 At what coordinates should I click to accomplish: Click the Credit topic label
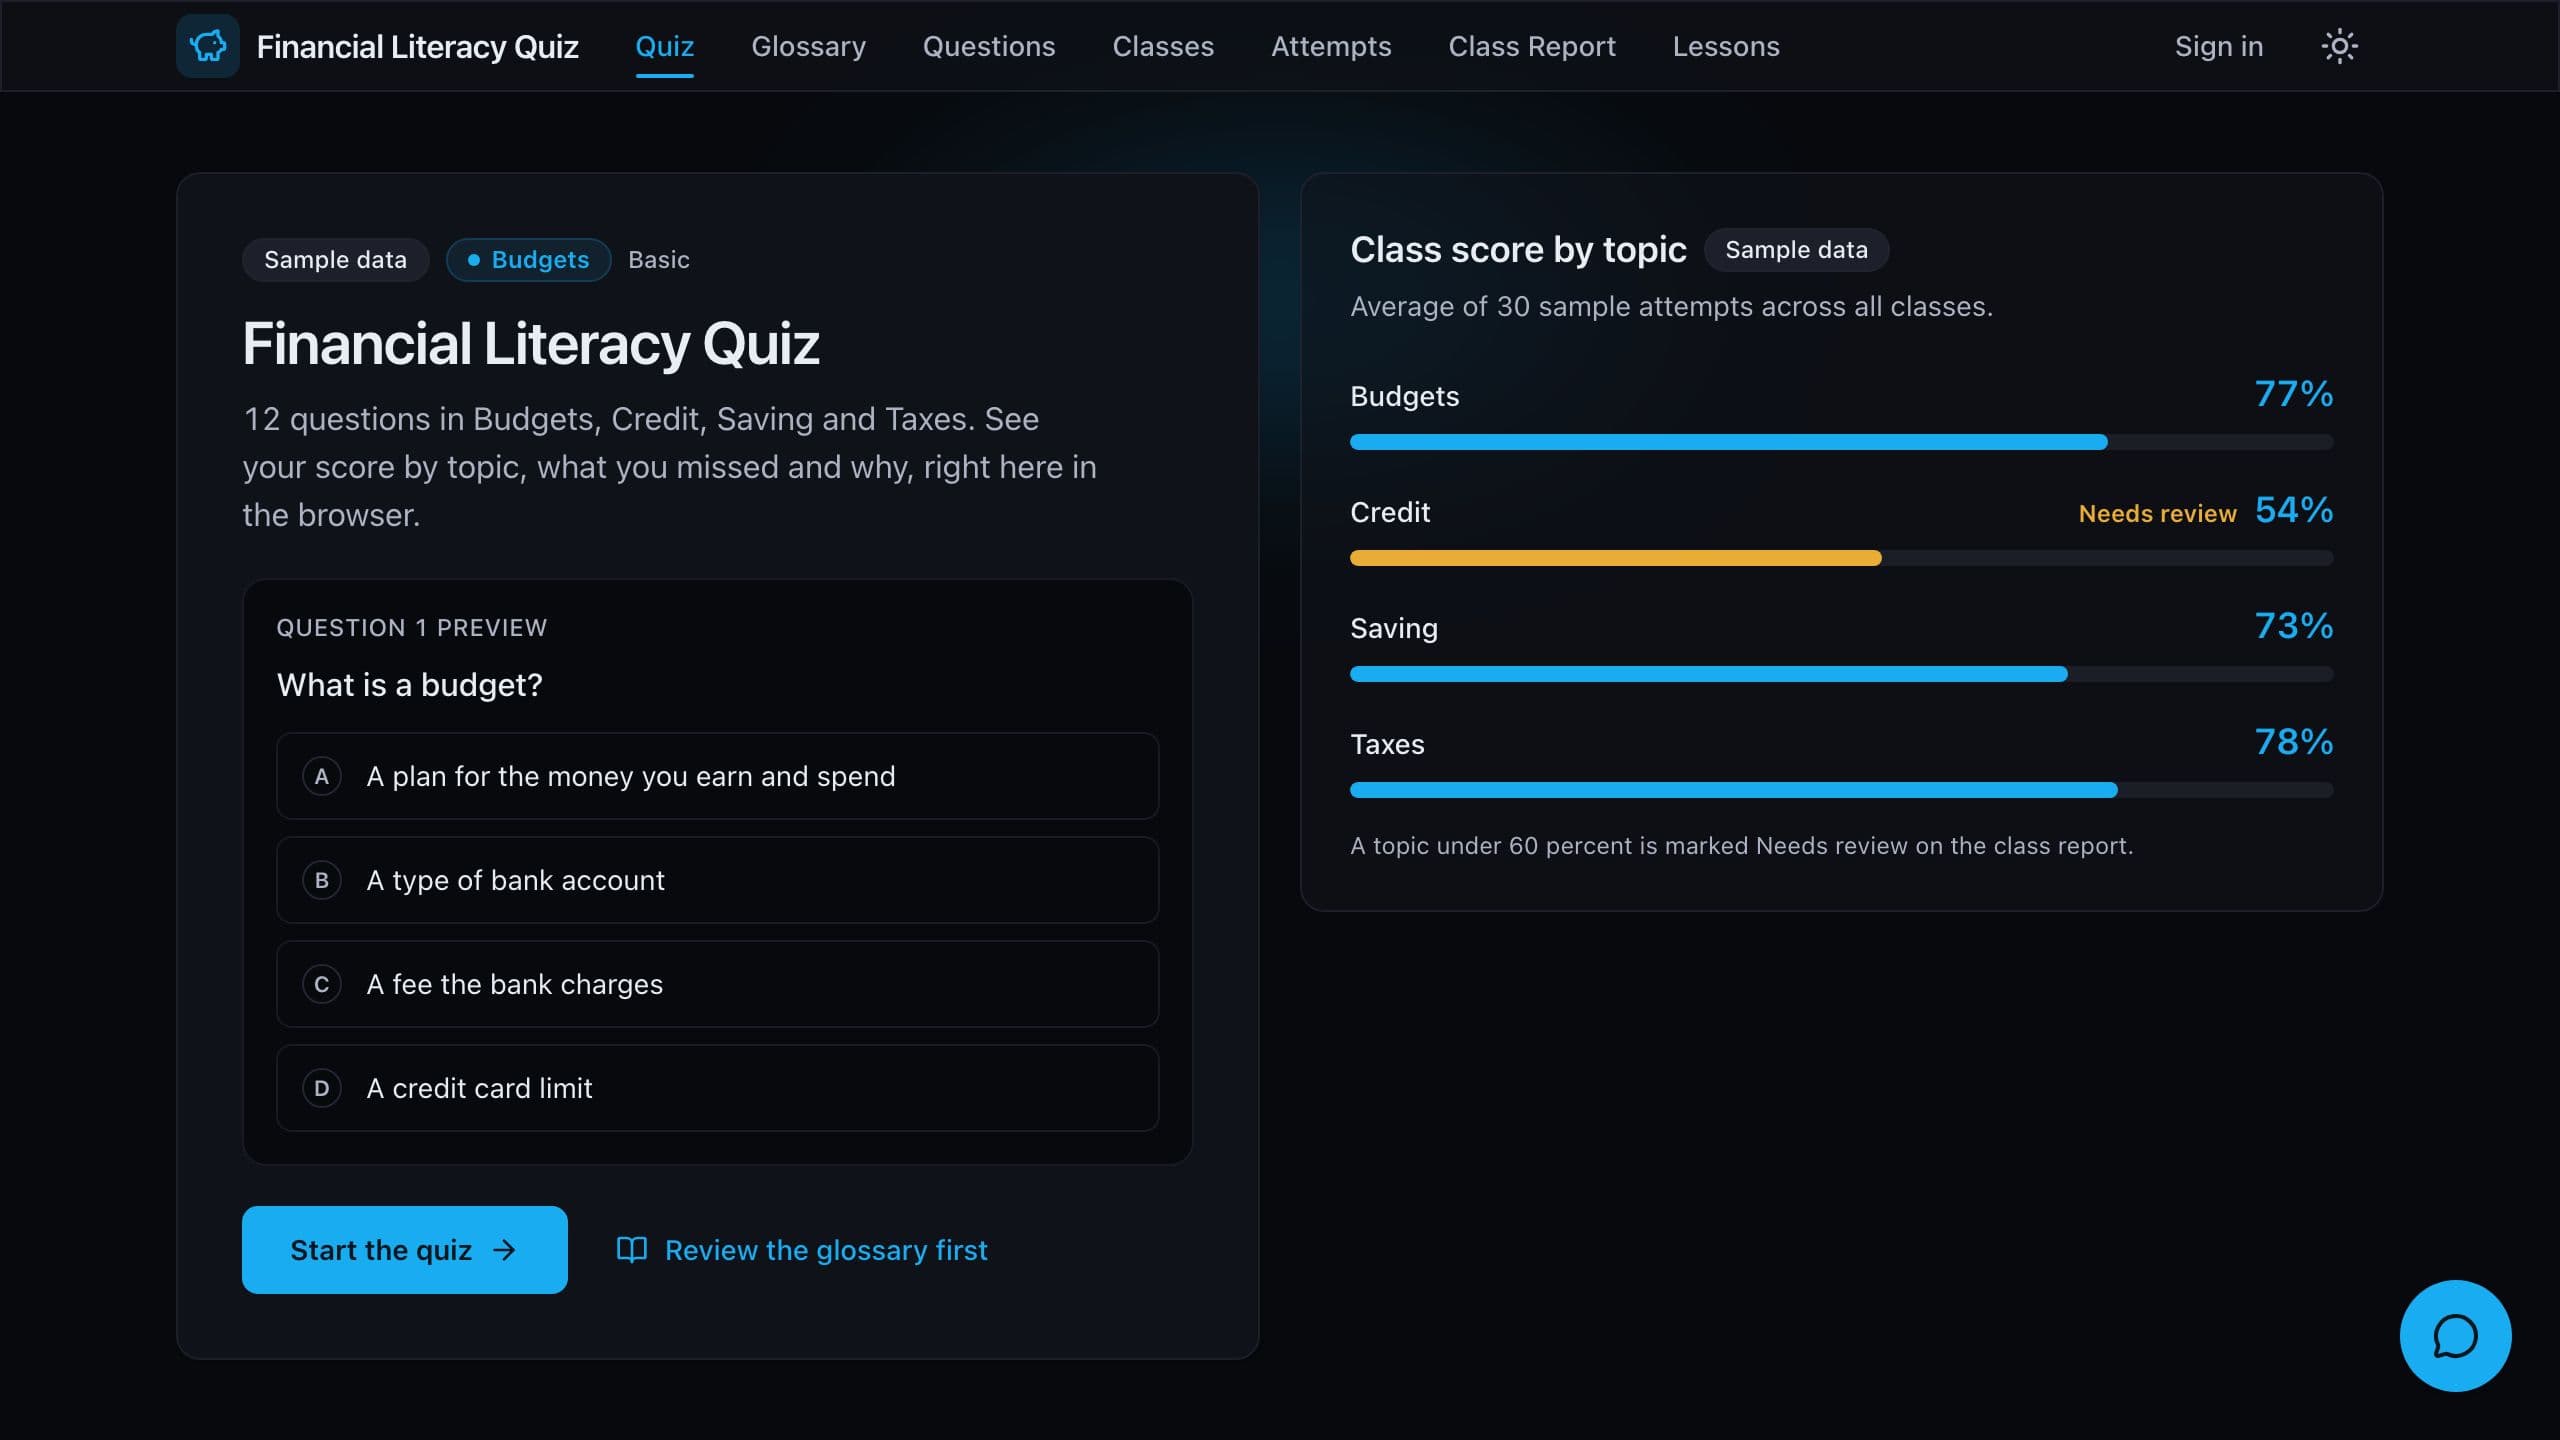[x=1390, y=512]
